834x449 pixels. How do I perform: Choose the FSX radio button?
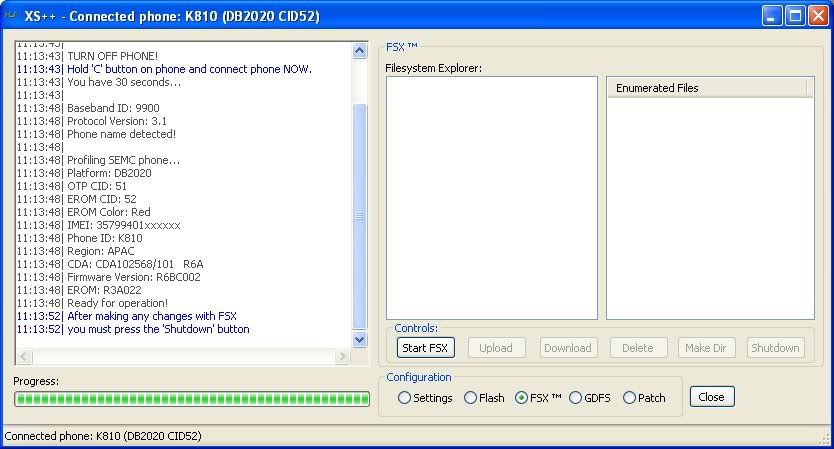[521, 398]
